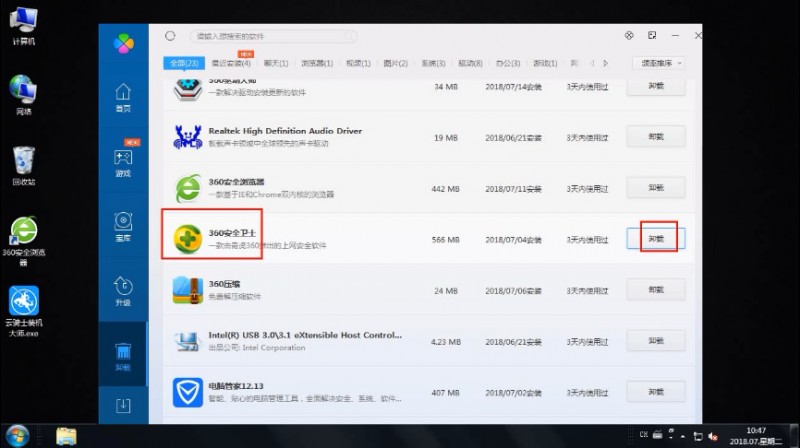Switch to the 驱动(8) tab
The width and height of the screenshot is (800, 448).
tap(470, 63)
